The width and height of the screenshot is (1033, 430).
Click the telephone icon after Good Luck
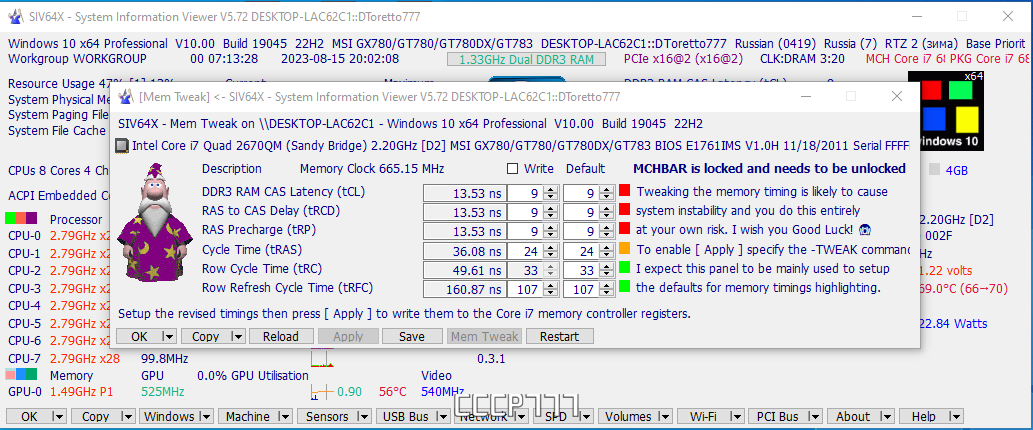click(x=866, y=230)
